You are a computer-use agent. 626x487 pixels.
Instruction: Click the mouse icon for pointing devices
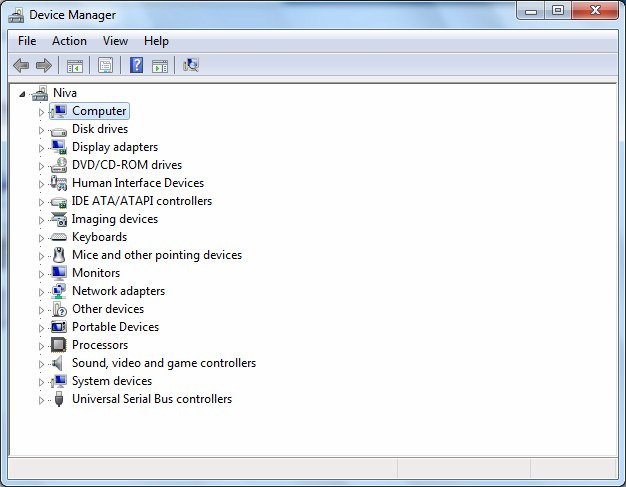59,255
